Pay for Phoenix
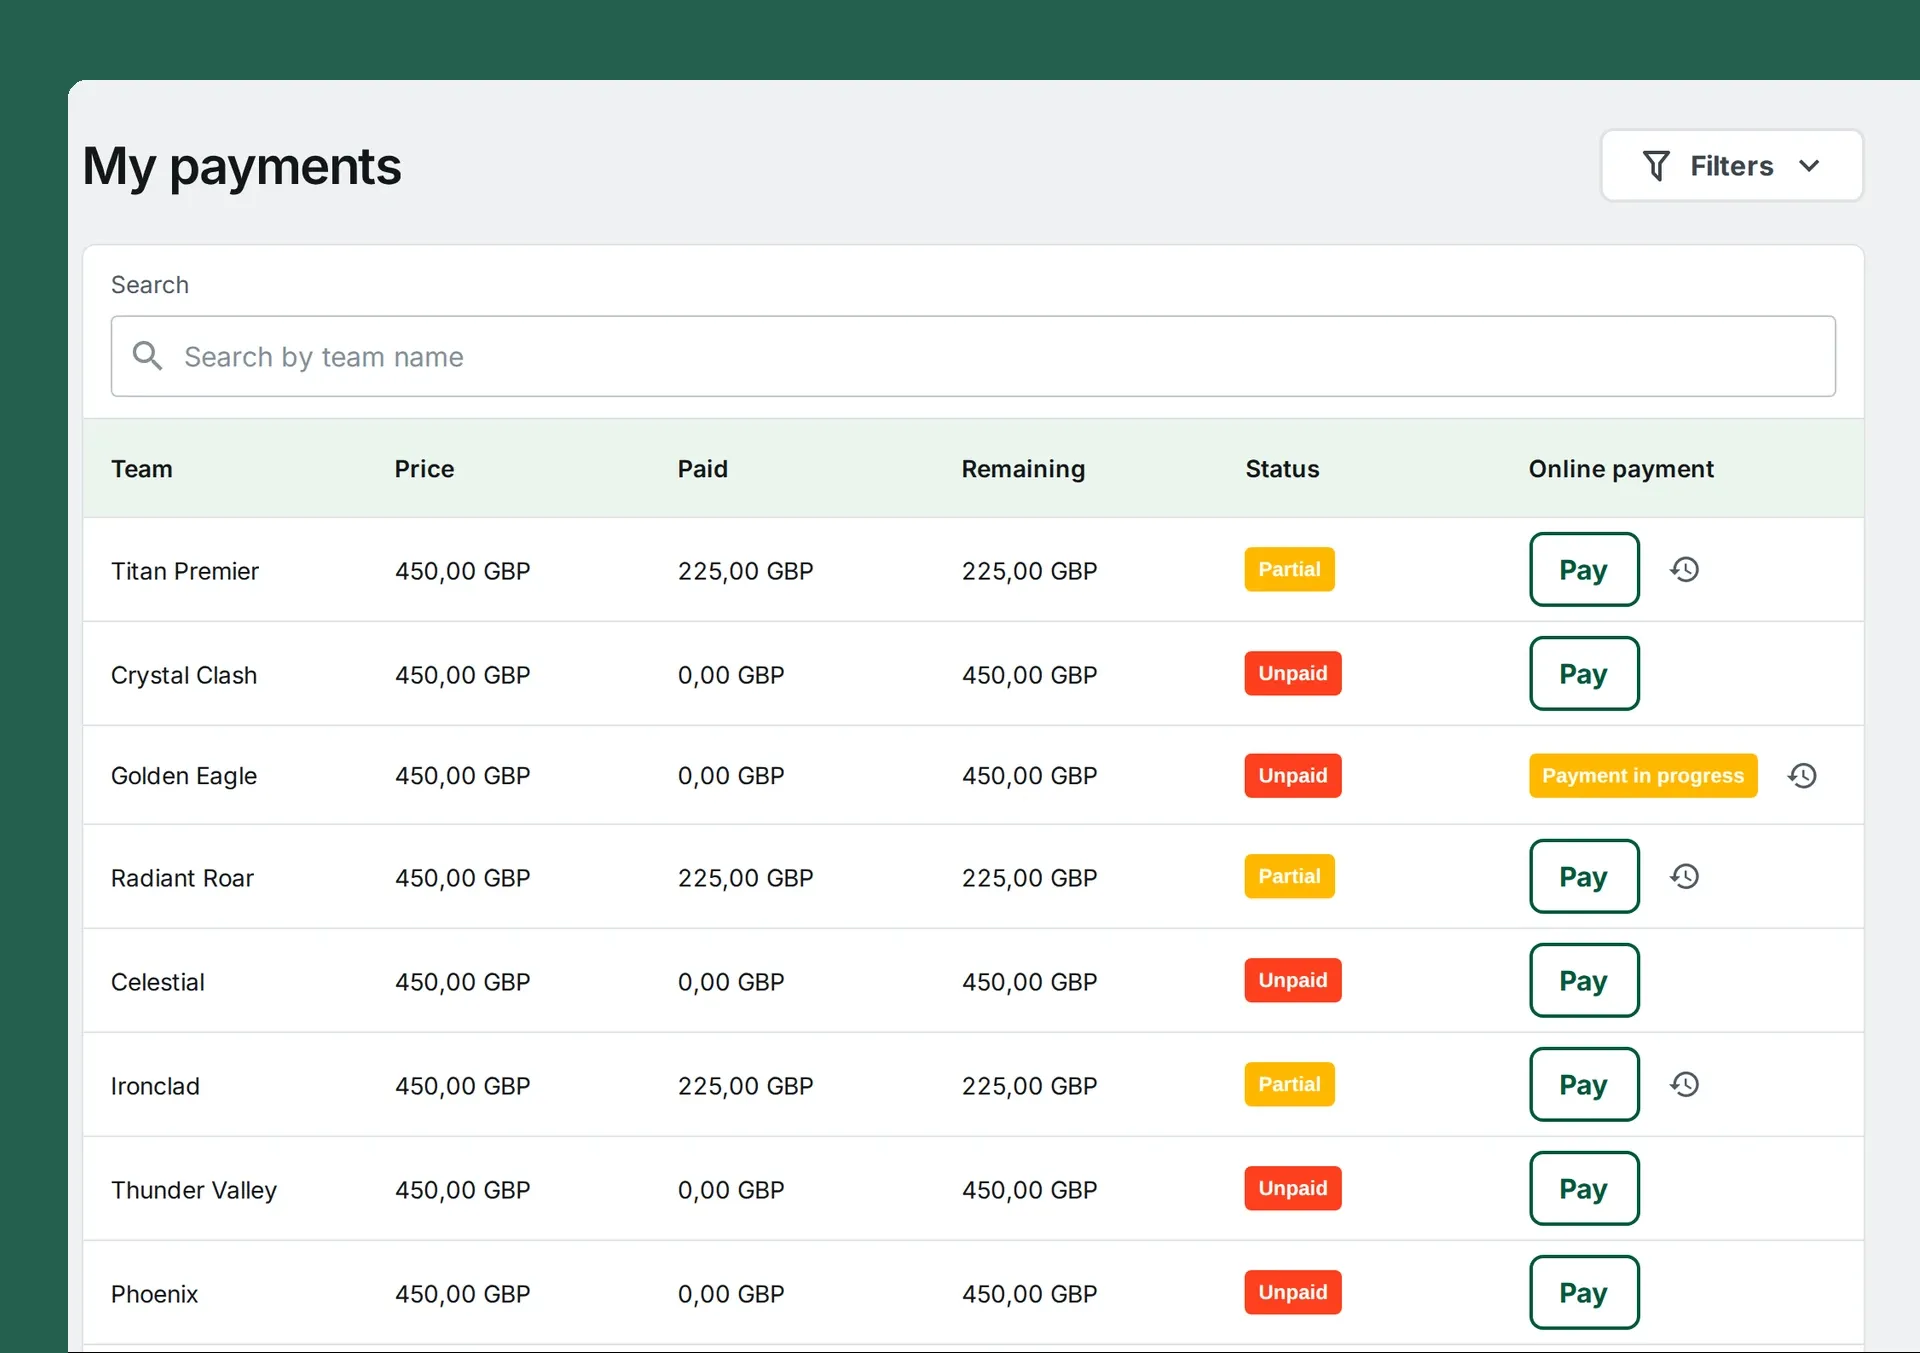1920x1353 pixels. click(x=1584, y=1293)
